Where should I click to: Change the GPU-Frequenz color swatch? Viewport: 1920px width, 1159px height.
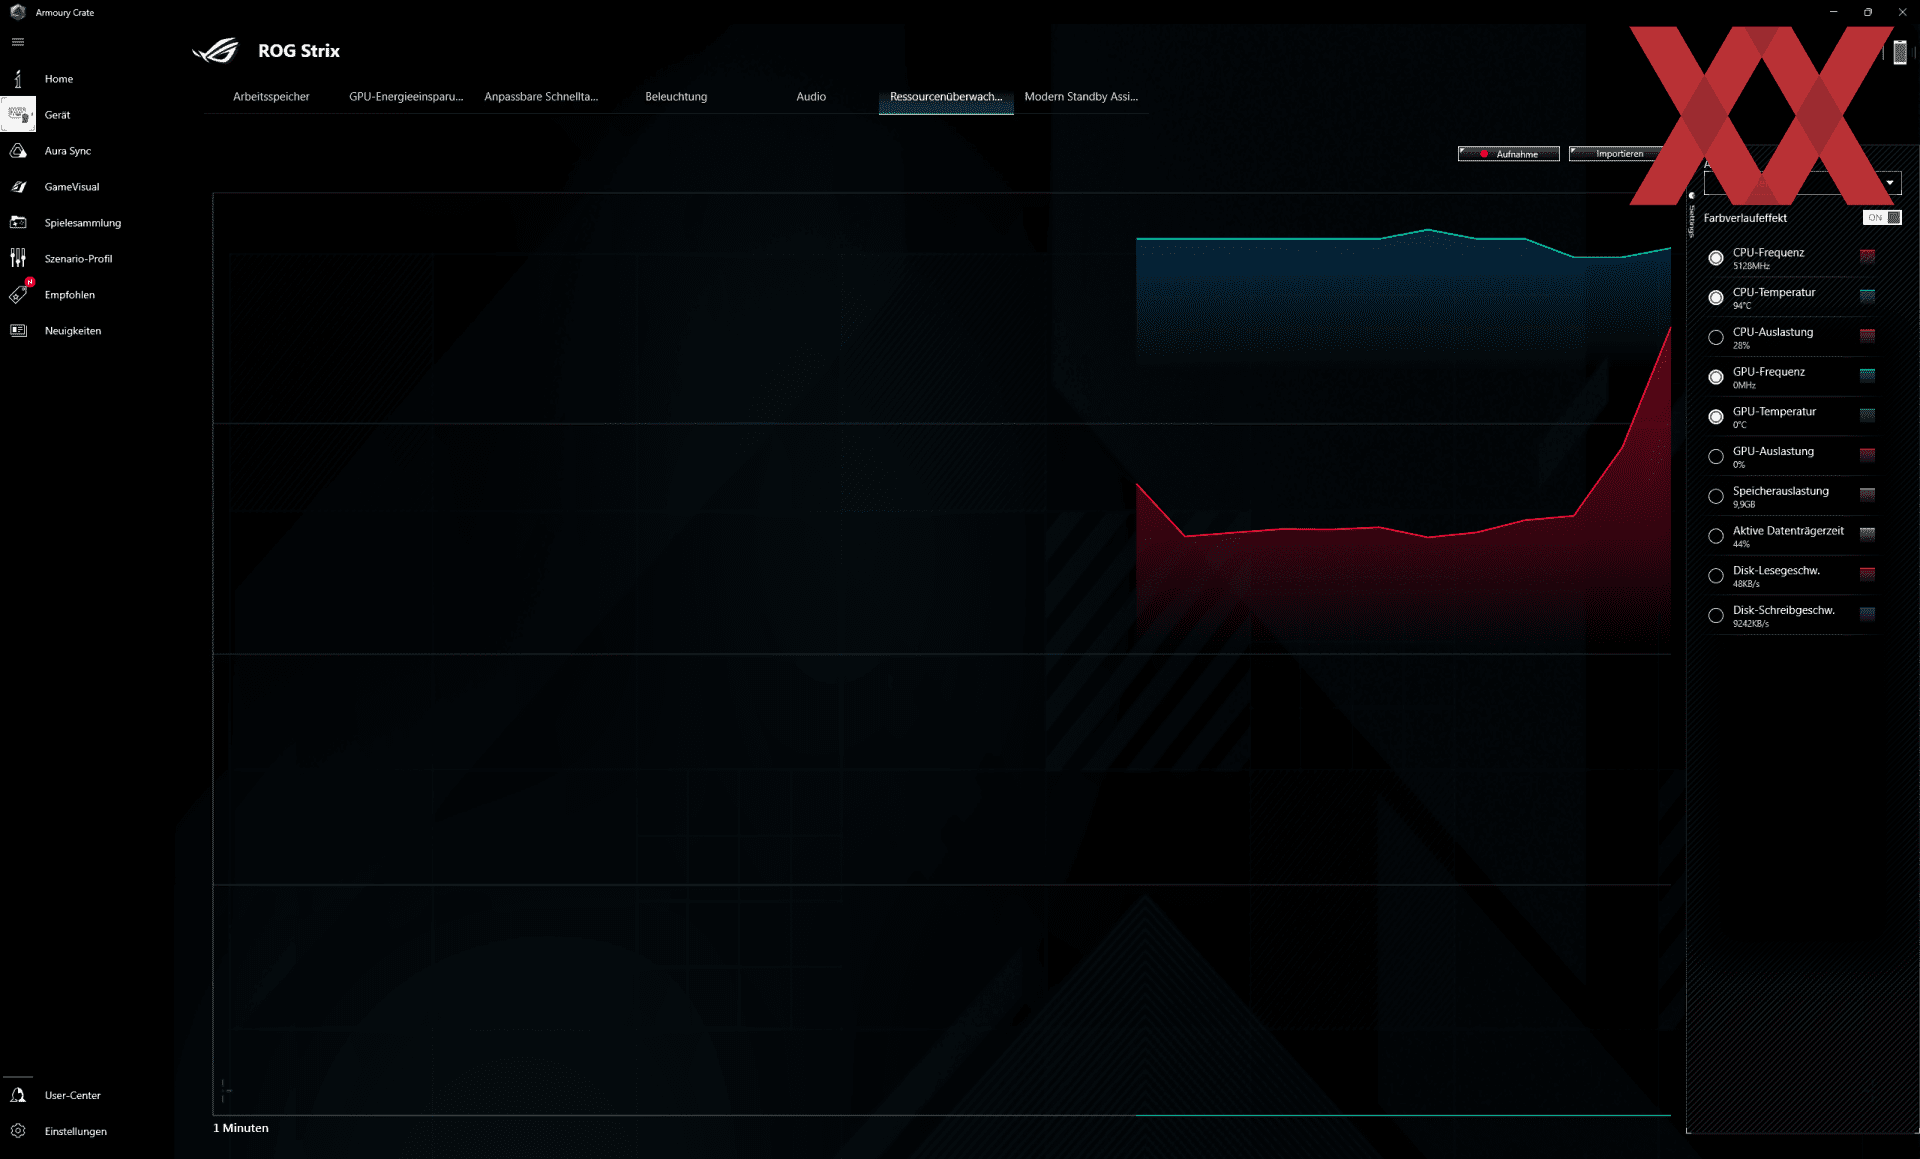[1867, 375]
